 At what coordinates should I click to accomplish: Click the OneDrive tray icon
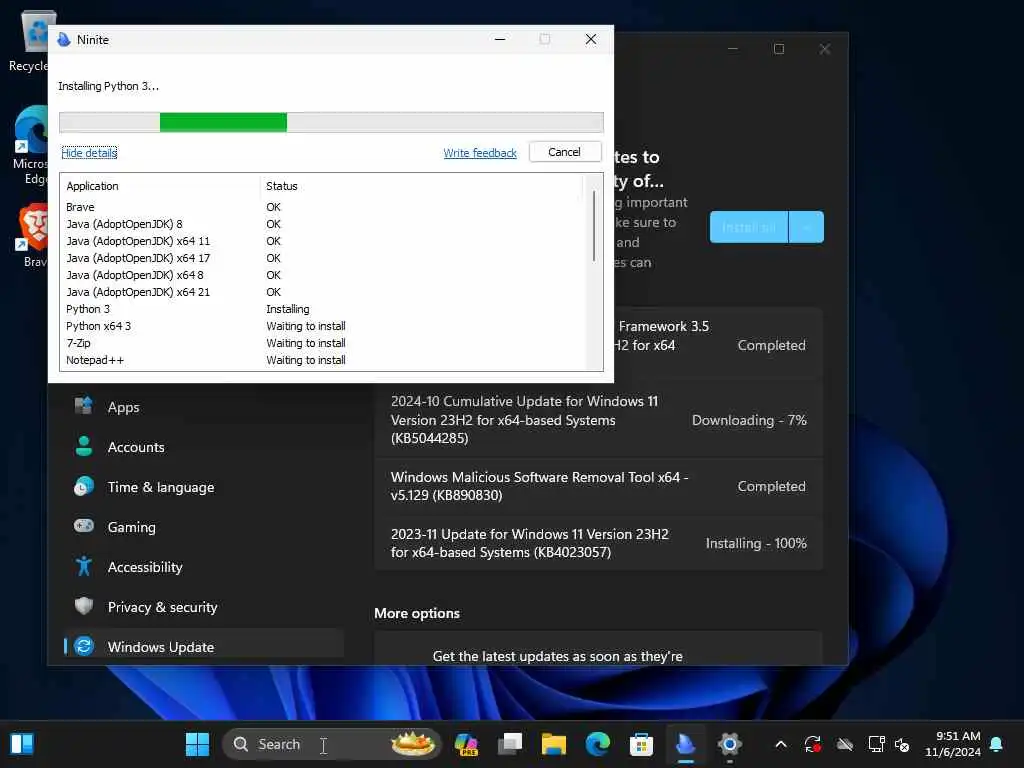click(845, 744)
